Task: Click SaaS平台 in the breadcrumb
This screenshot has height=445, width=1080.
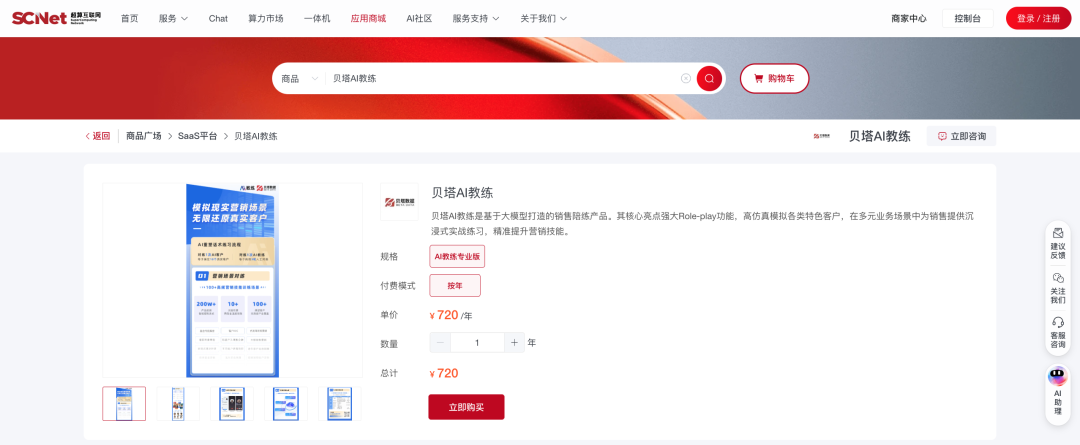Action: pyautogui.click(x=198, y=136)
